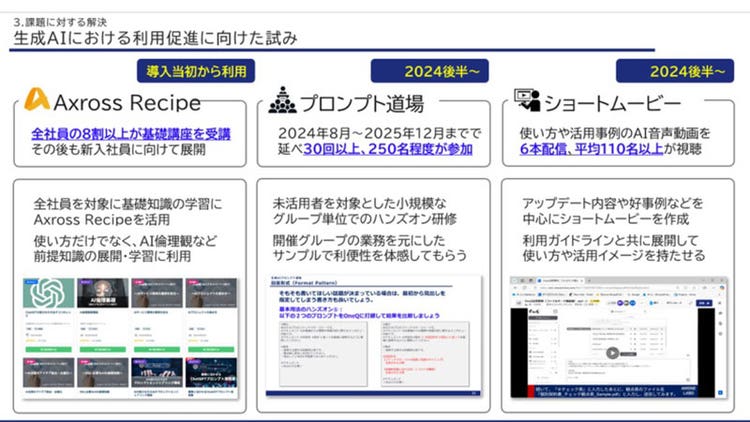The width and height of the screenshot is (750, 422).
Task: Click the text 全社員を対象に基礎知識の学習に
Action: pos(128,204)
